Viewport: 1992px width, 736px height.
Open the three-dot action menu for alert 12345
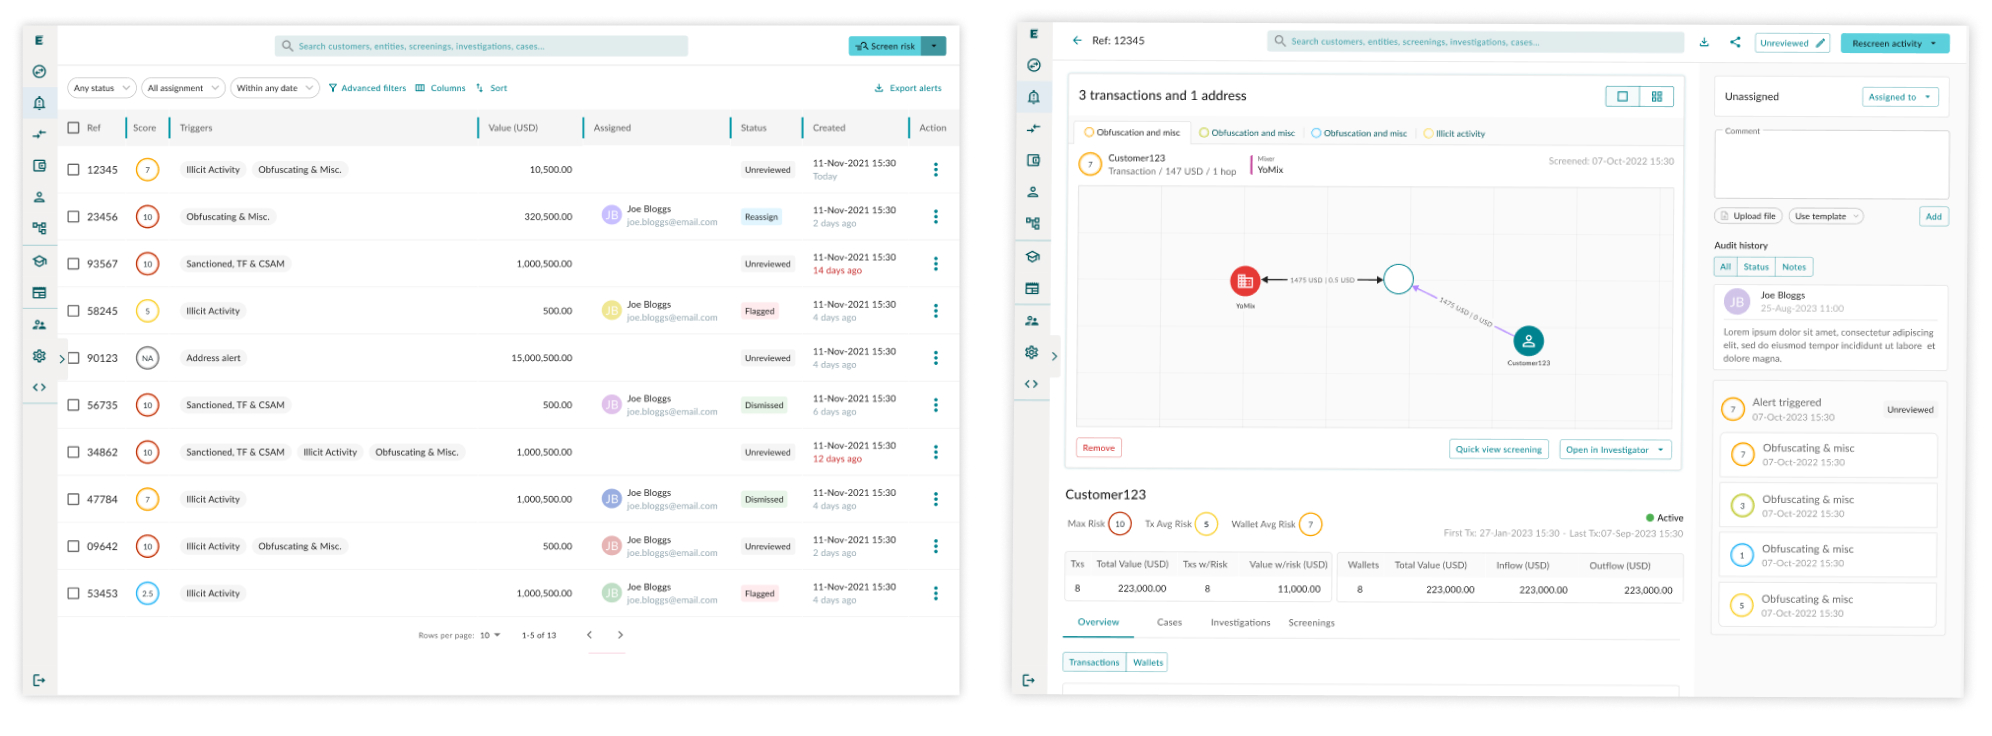pyautogui.click(x=935, y=170)
